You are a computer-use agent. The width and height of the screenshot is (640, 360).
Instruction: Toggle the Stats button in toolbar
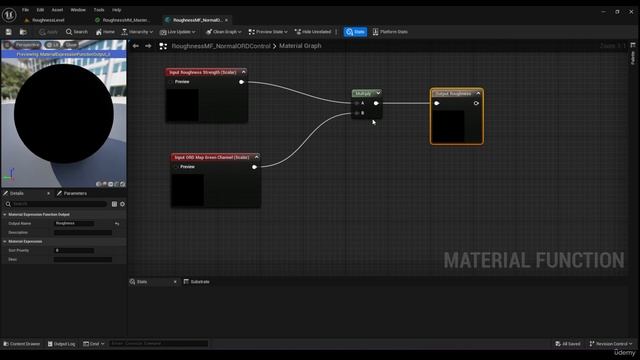[355, 32]
